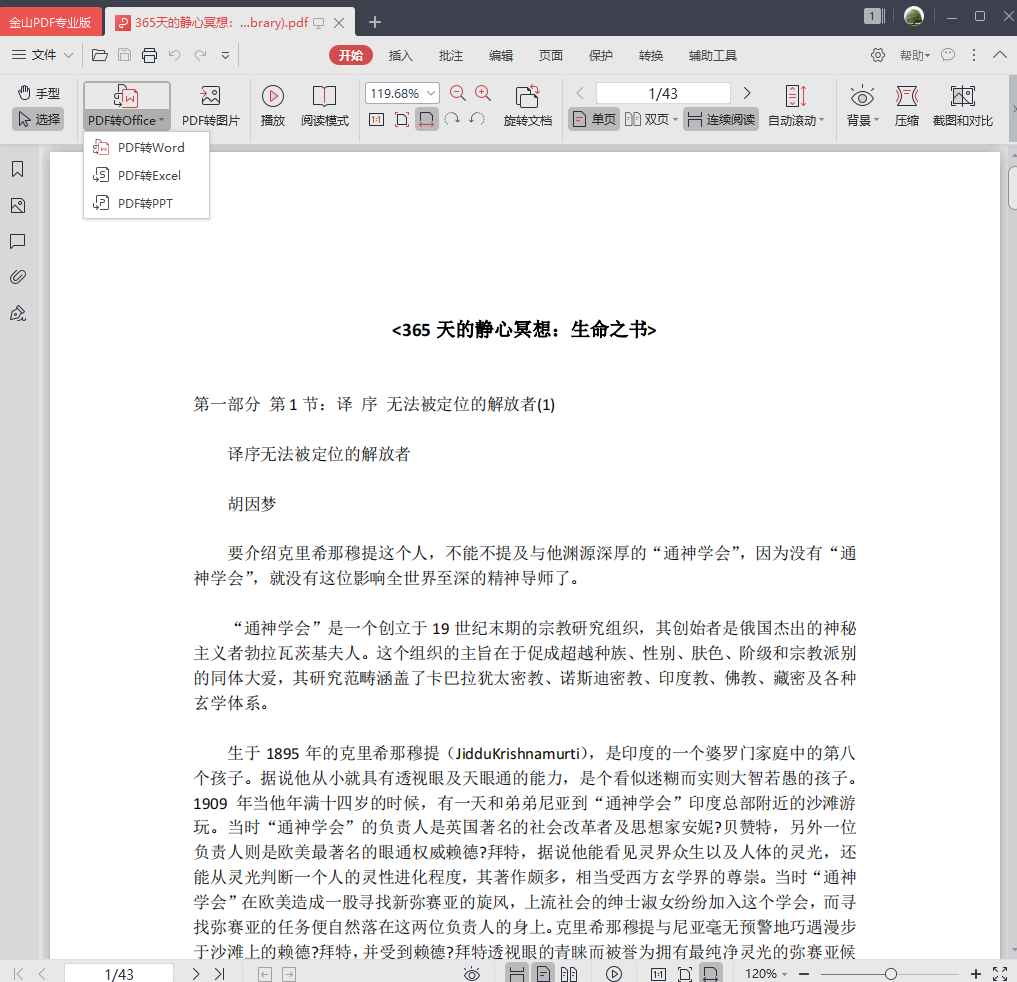Rotate the document with 旋转文档

[x=527, y=106]
